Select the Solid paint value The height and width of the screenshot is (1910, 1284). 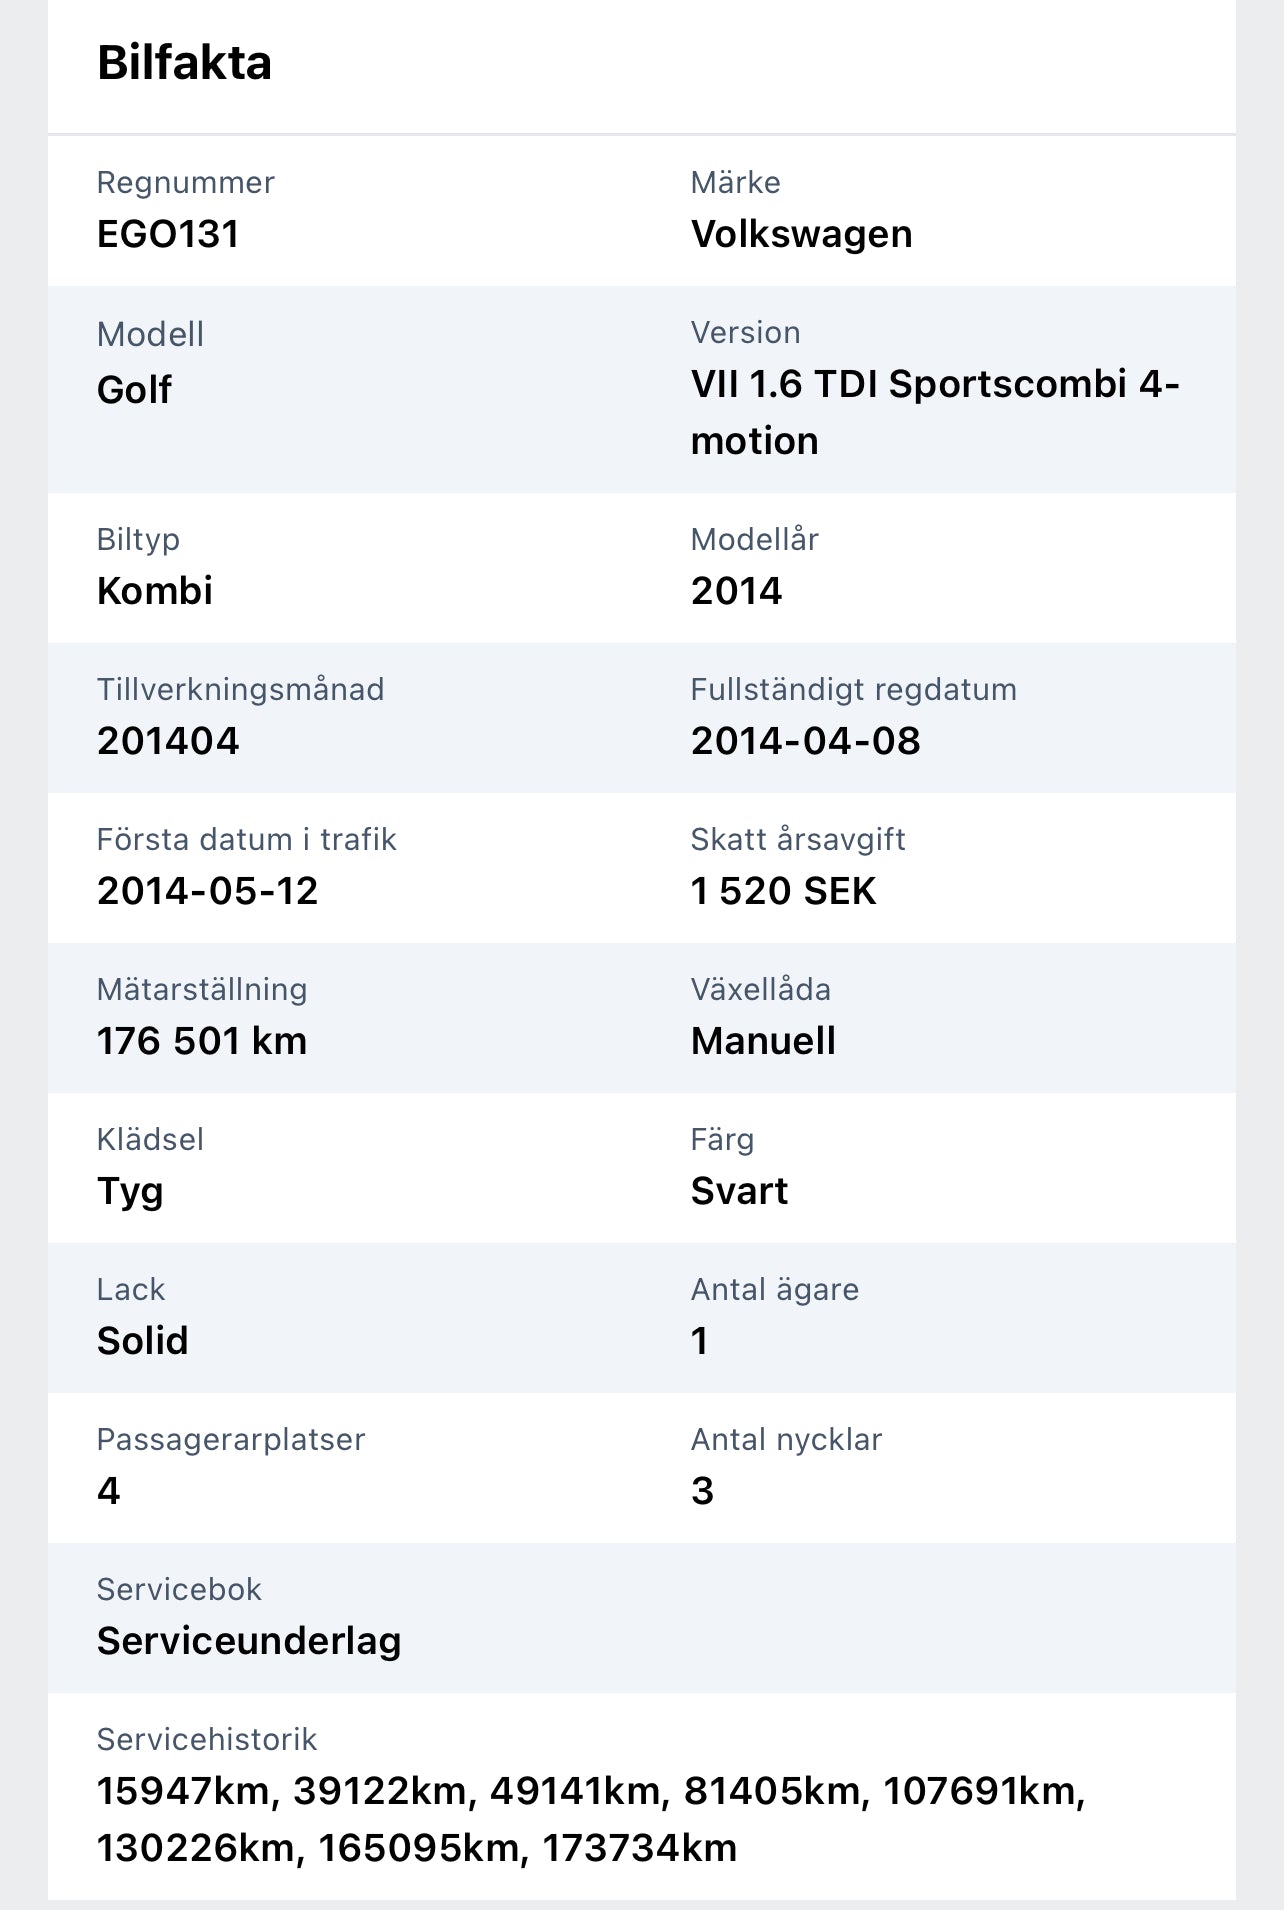(142, 1341)
